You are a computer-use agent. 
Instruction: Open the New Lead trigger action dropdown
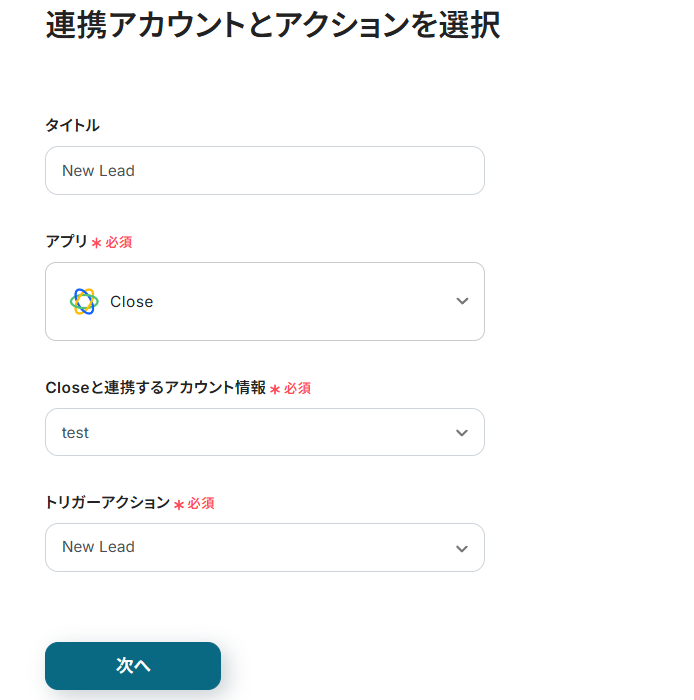click(250, 547)
